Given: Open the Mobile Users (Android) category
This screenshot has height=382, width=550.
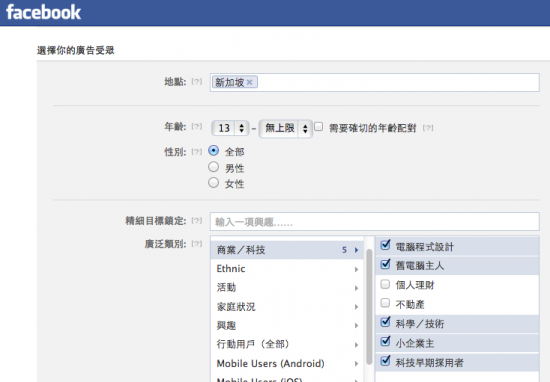Looking at the screenshot, I should click(x=287, y=363).
